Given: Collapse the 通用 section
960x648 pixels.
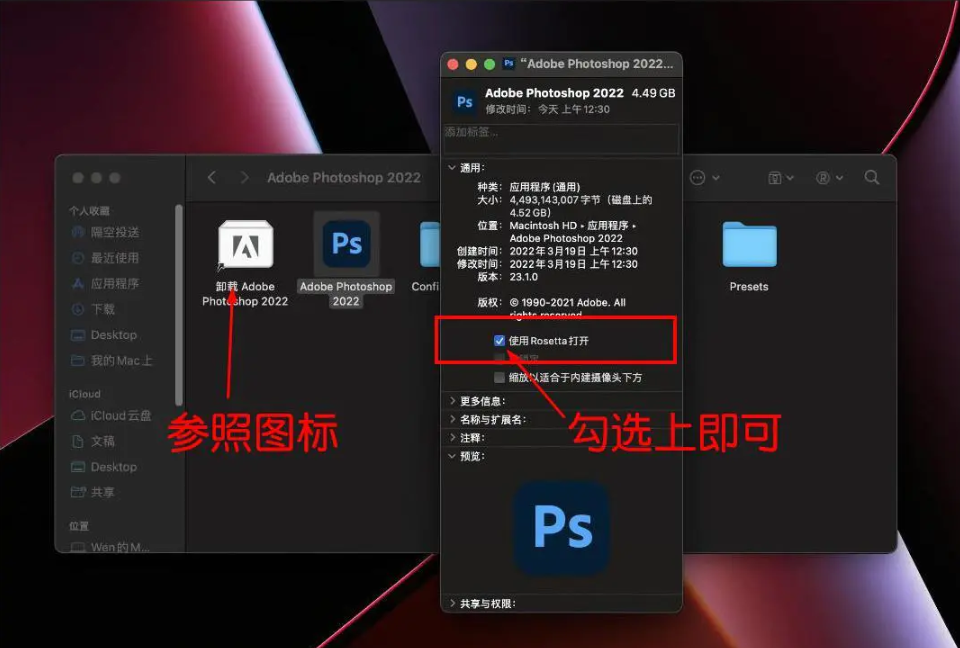Looking at the screenshot, I should click(452, 168).
